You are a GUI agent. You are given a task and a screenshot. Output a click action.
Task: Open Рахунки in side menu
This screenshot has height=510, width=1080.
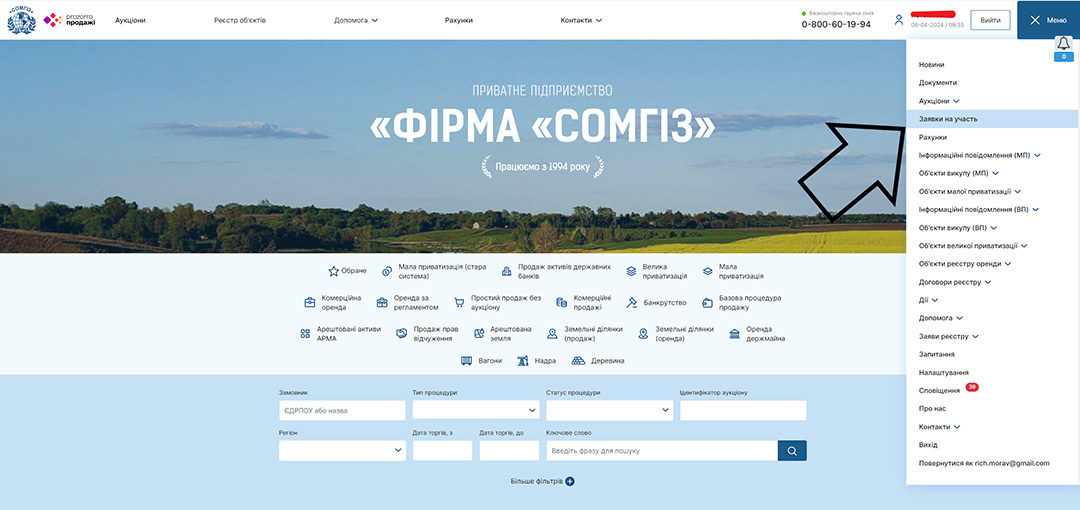pos(933,137)
